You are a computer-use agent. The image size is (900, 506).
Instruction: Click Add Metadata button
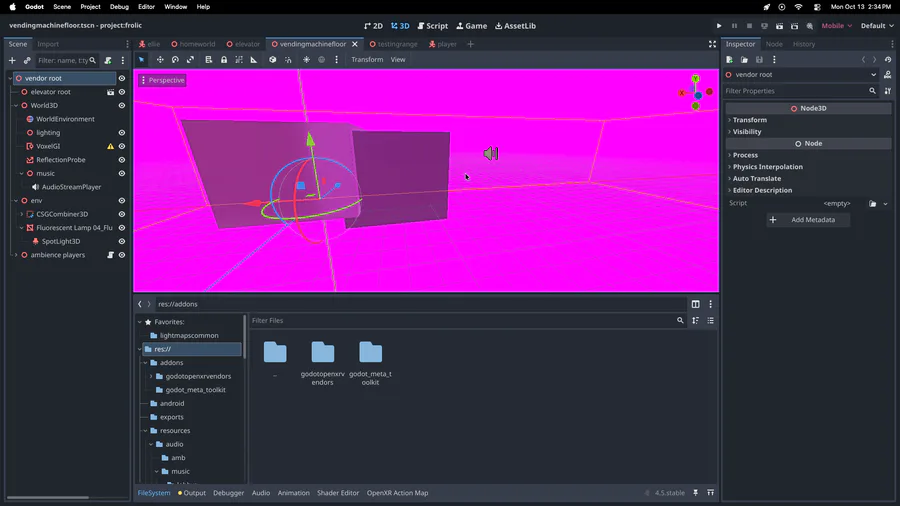pyautogui.click(x=808, y=220)
